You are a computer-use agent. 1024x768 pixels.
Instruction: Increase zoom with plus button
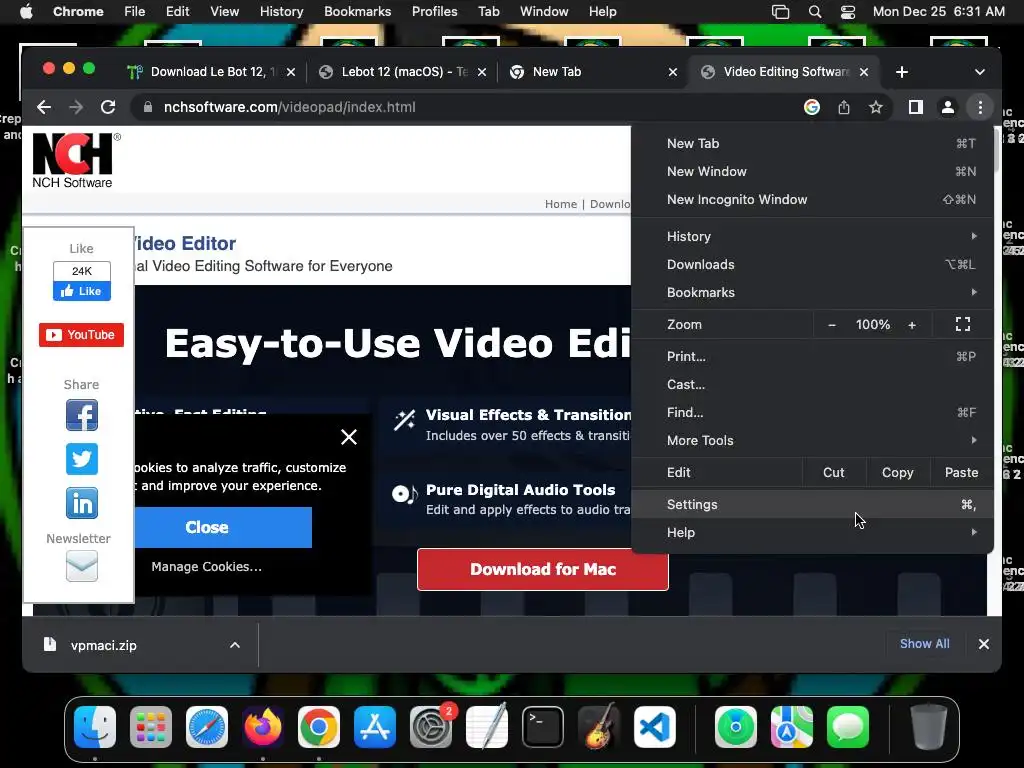(912, 325)
